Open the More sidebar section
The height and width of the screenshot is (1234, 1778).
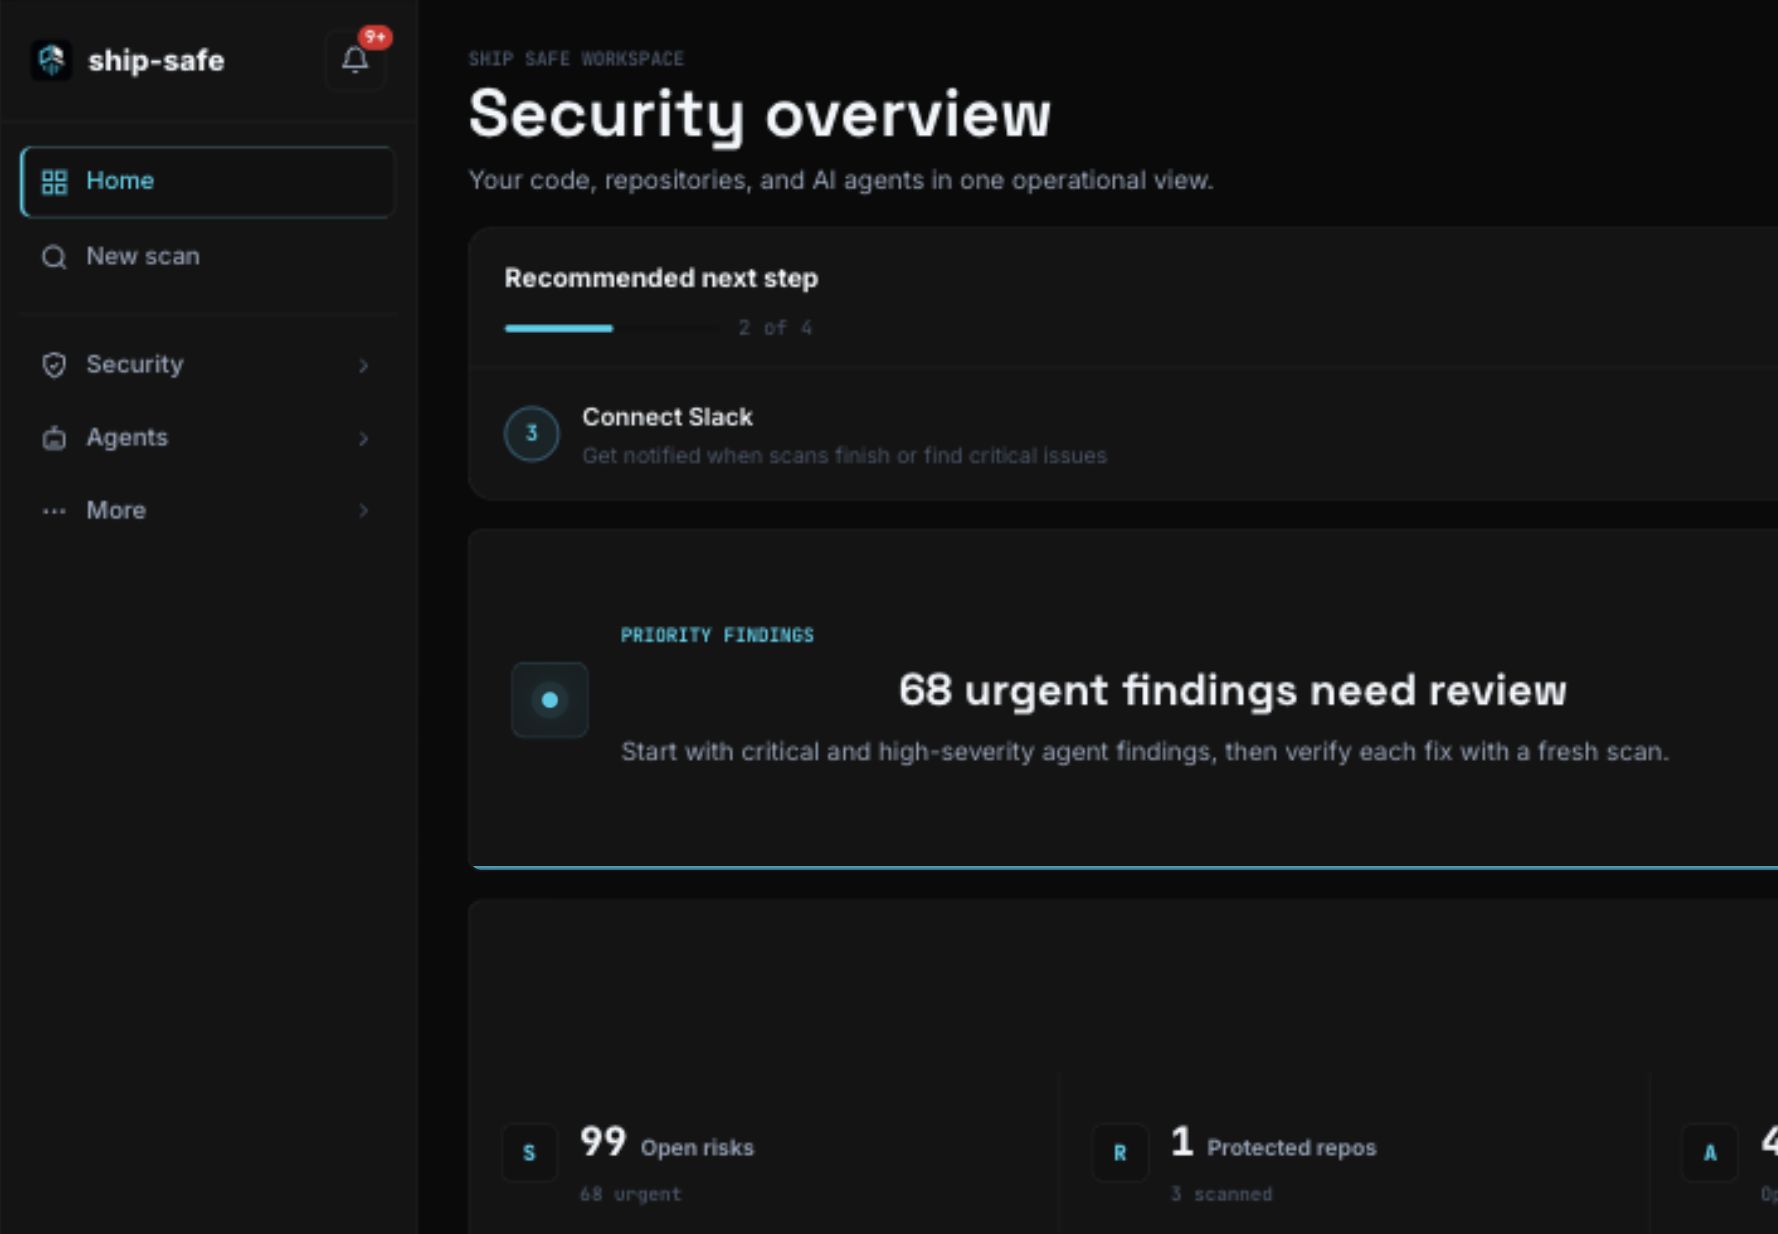coord(207,511)
